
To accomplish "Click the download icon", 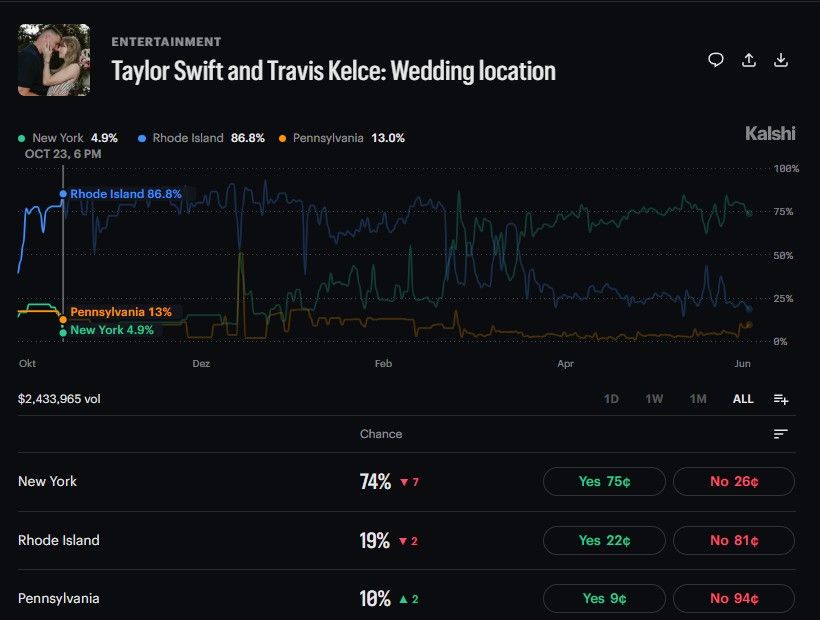I will coord(781,60).
